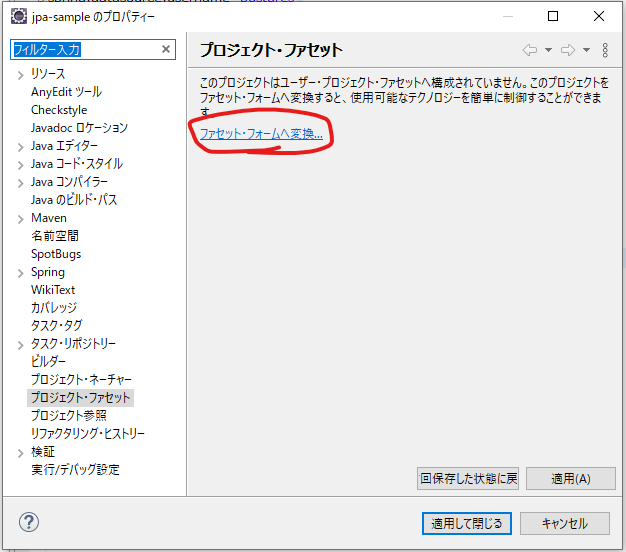Viewport: 626px width, 552px height.
Task: Select Java のビルド・パス item
Action: 74,200
